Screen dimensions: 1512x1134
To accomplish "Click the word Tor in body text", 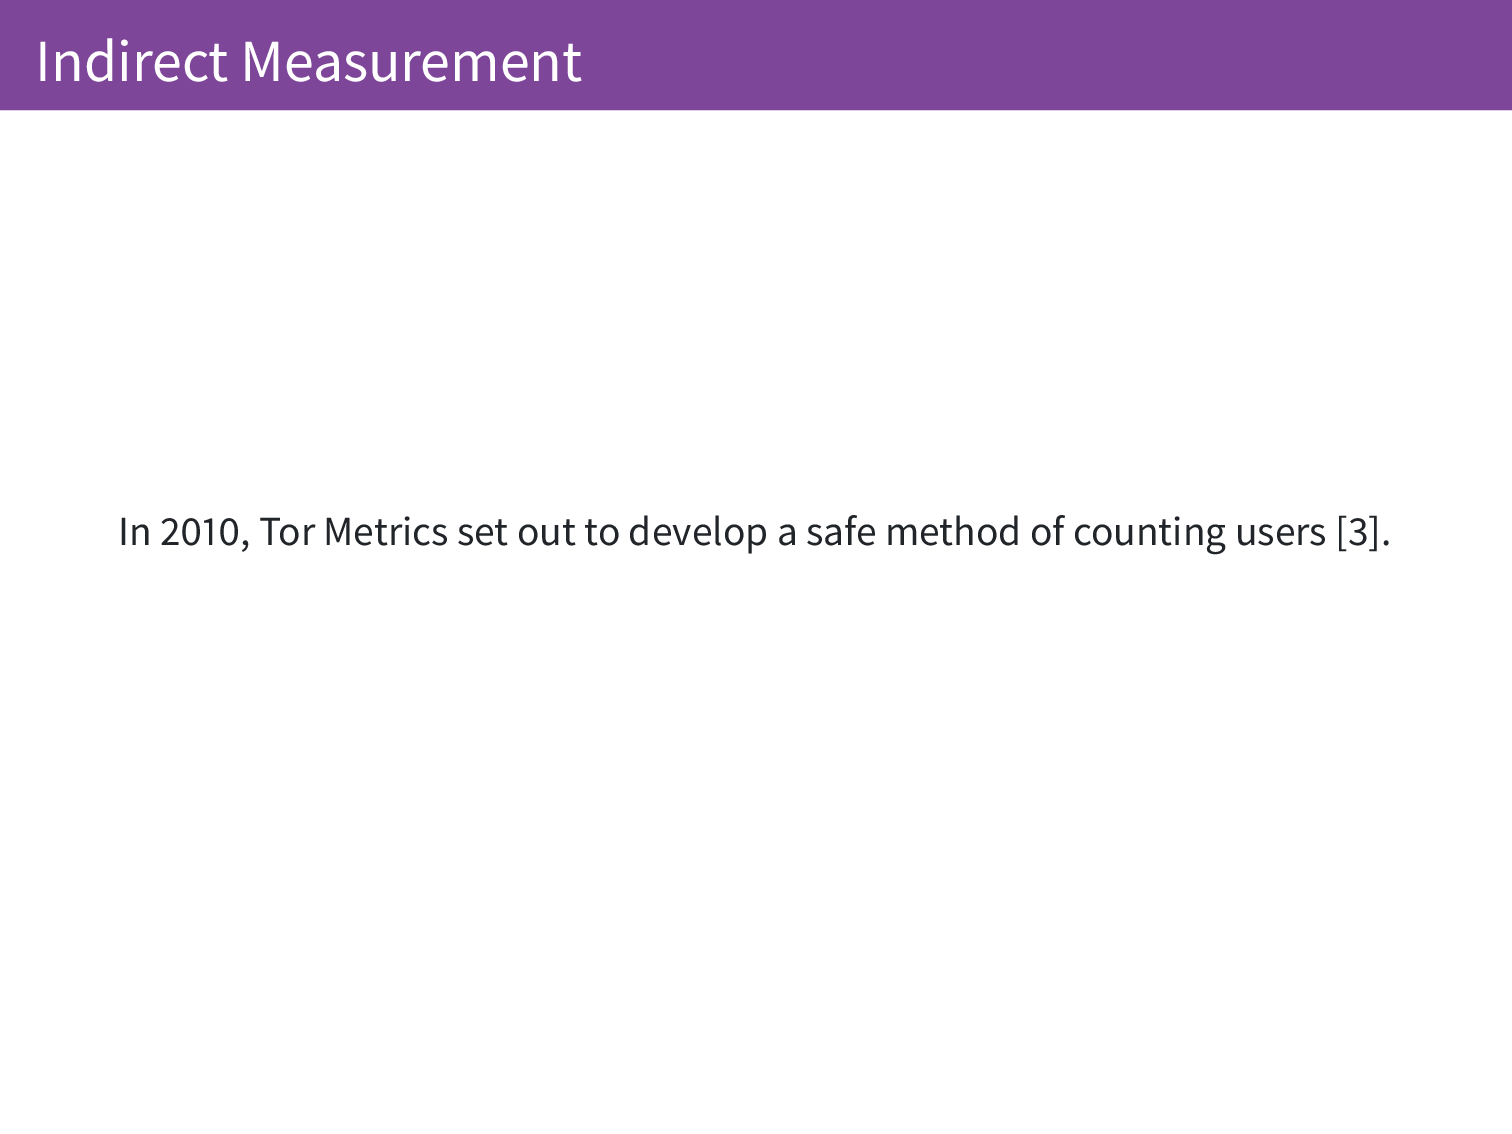I will click(x=287, y=532).
